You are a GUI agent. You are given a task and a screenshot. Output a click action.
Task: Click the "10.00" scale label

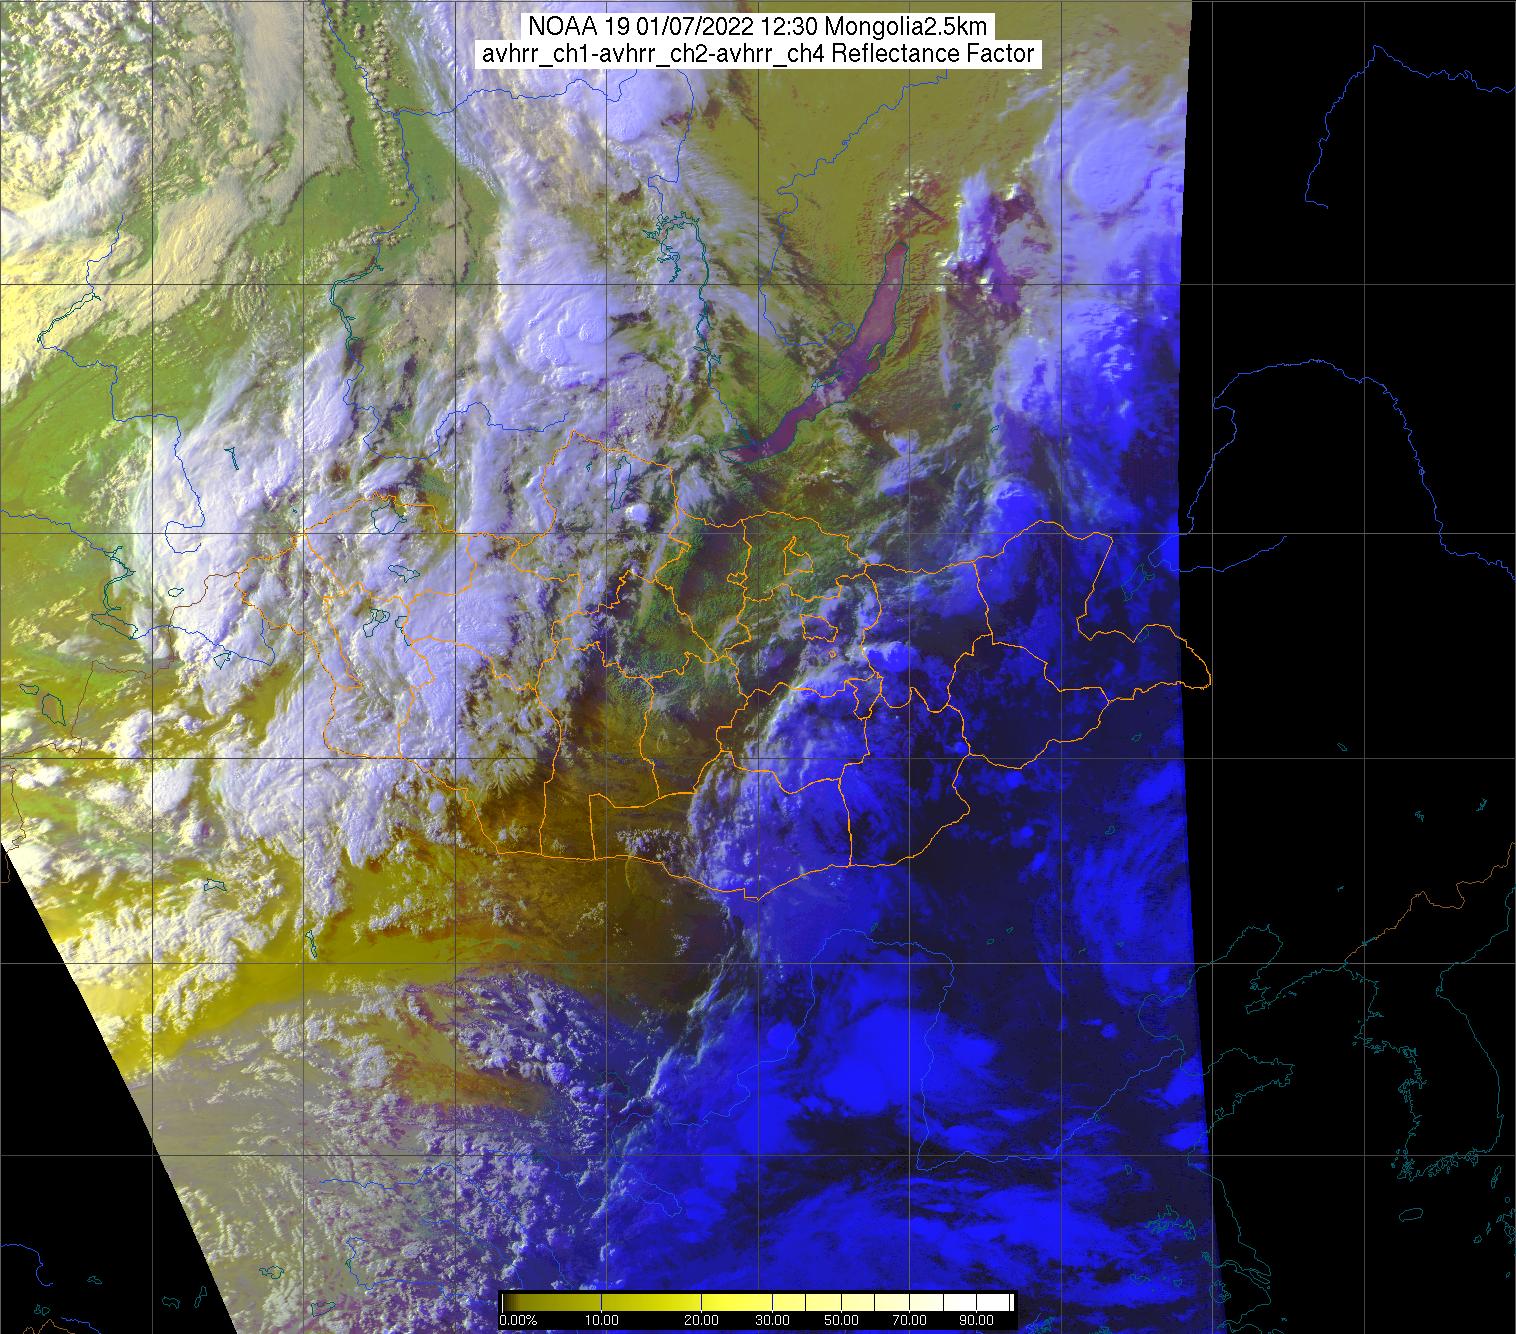click(604, 1321)
